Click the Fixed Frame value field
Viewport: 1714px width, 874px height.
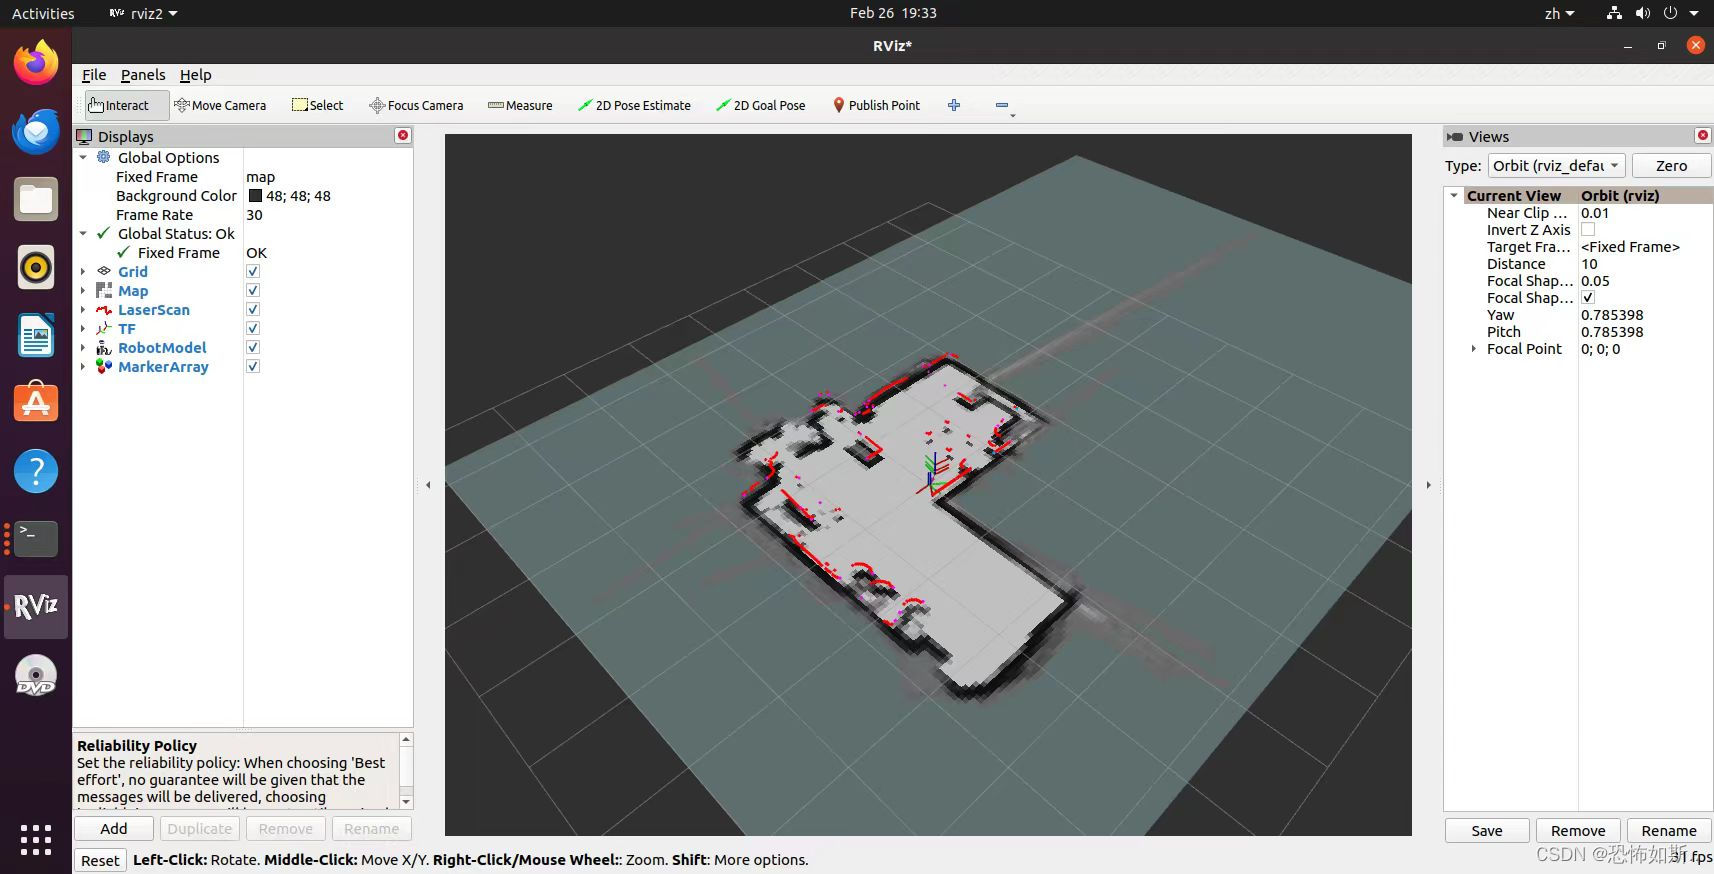coord(328,177)
